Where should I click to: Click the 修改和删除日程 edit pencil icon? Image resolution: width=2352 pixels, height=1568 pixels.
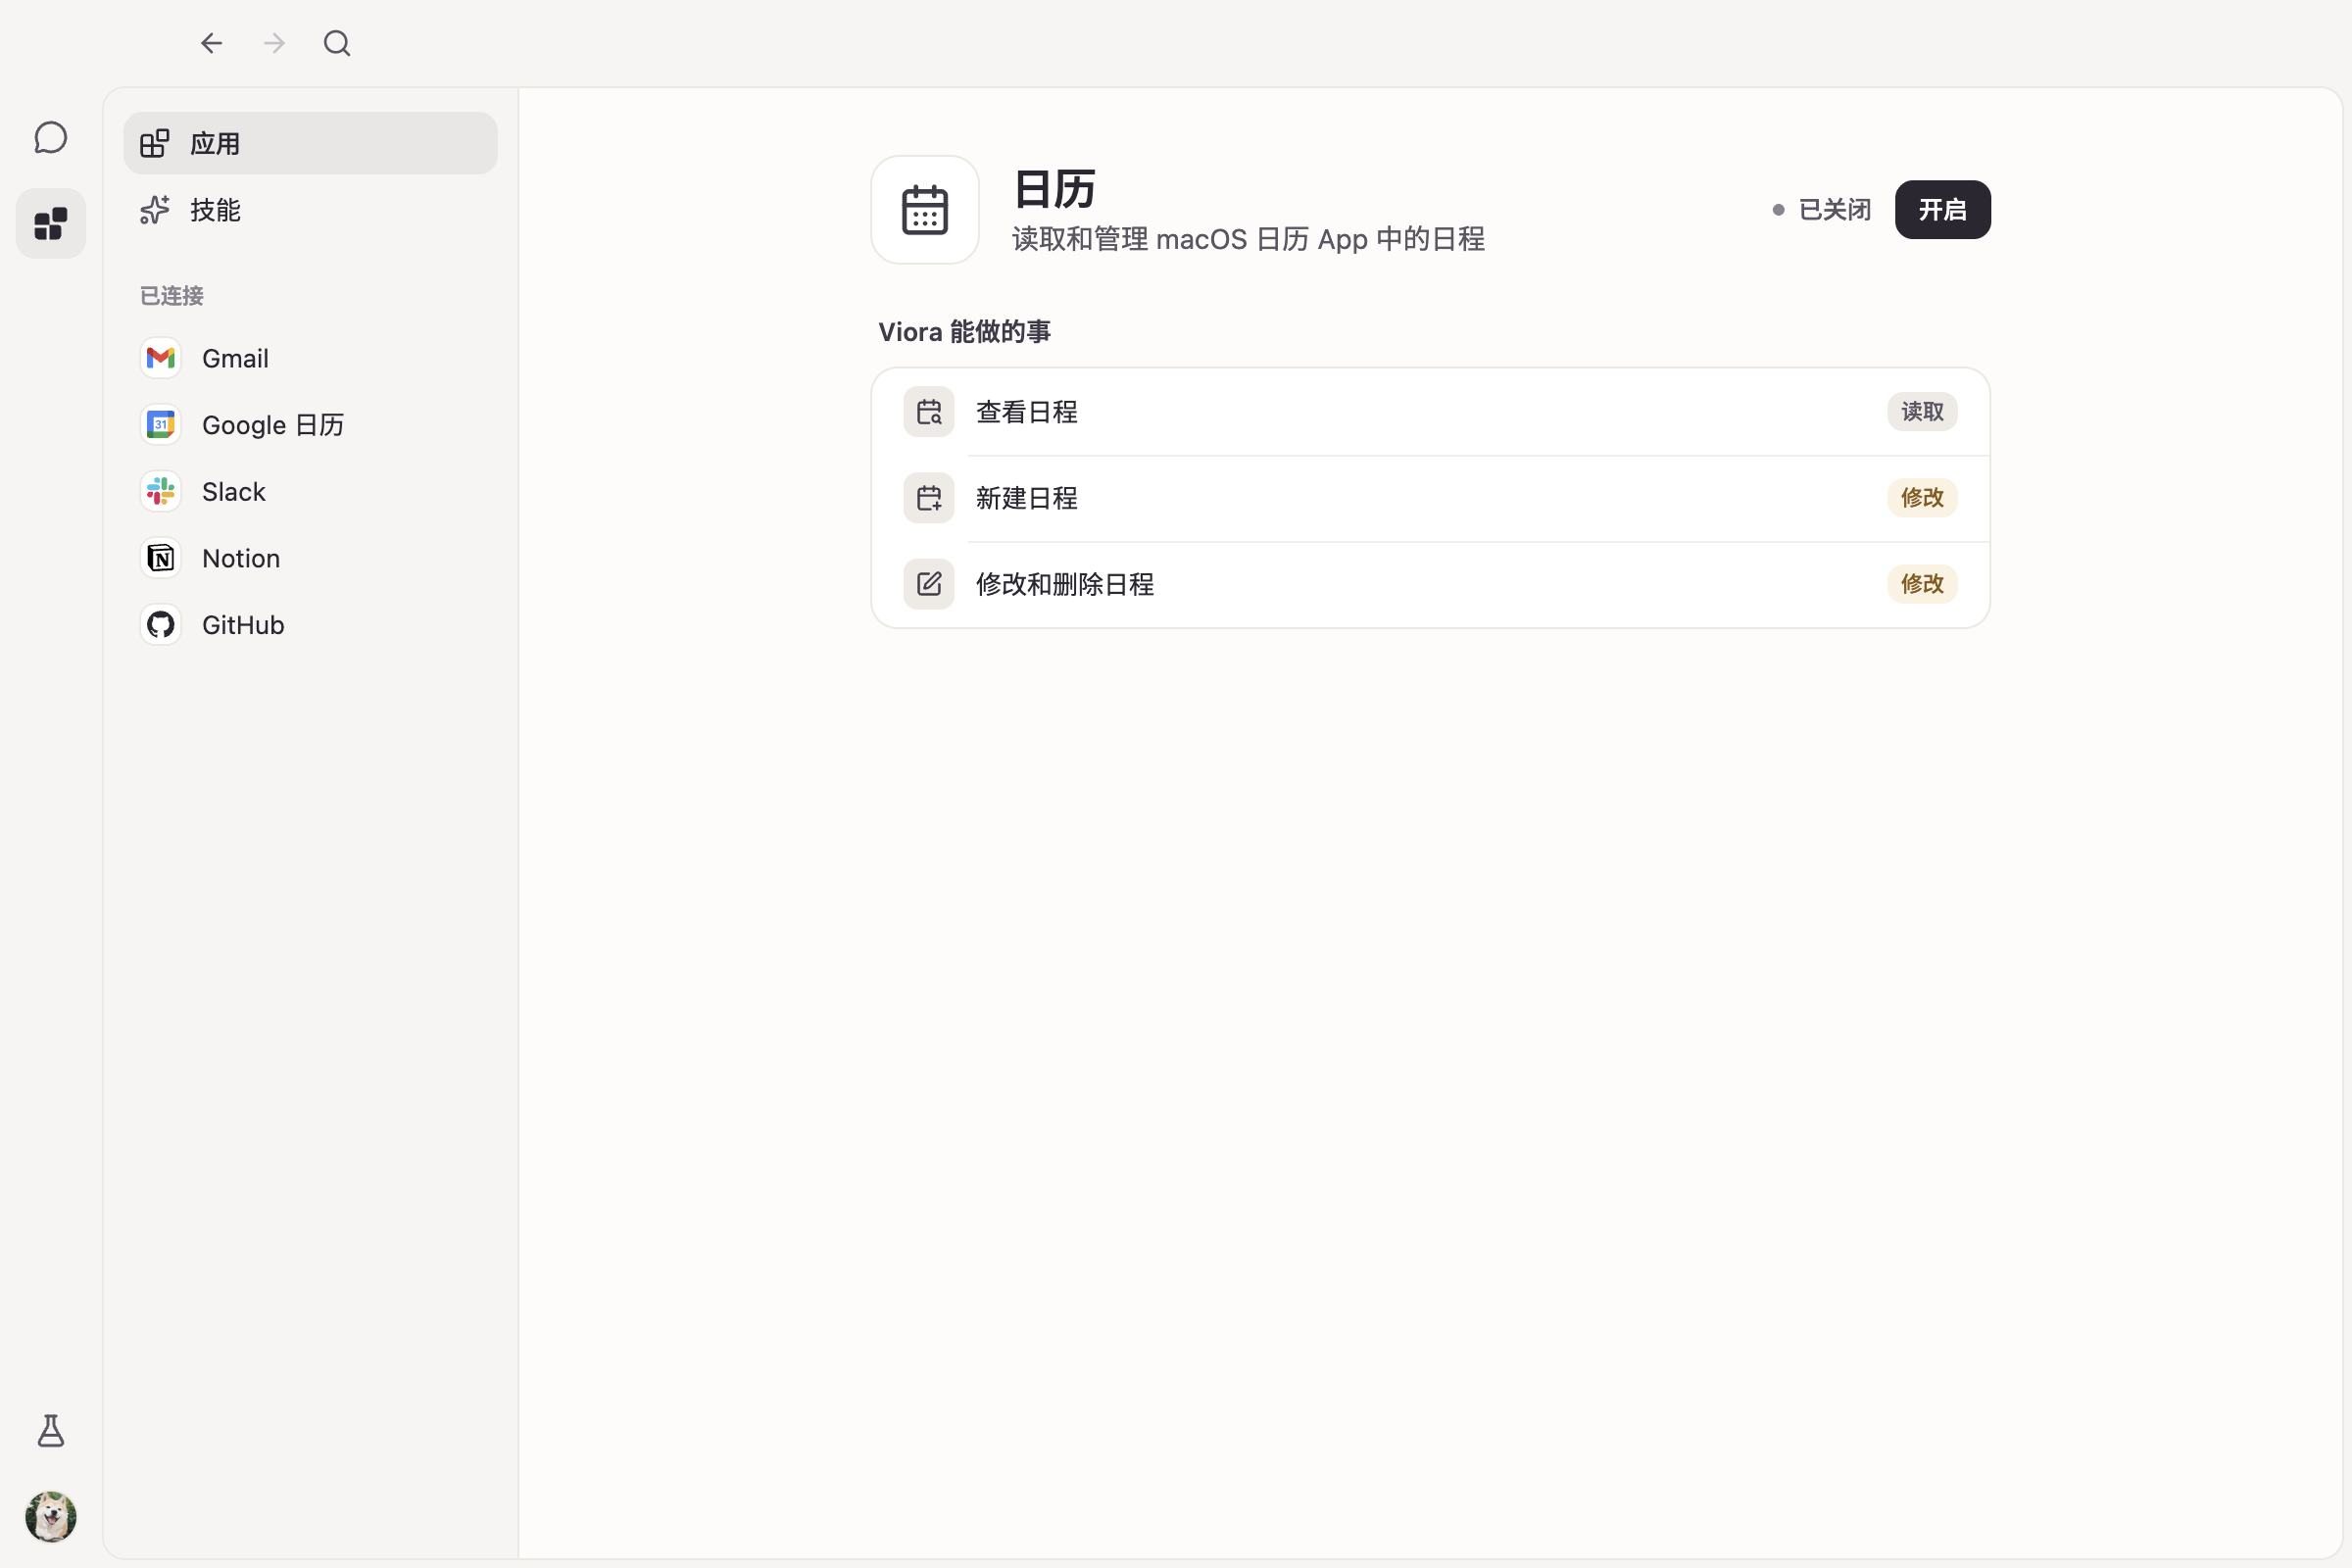[x=929, y=584]
